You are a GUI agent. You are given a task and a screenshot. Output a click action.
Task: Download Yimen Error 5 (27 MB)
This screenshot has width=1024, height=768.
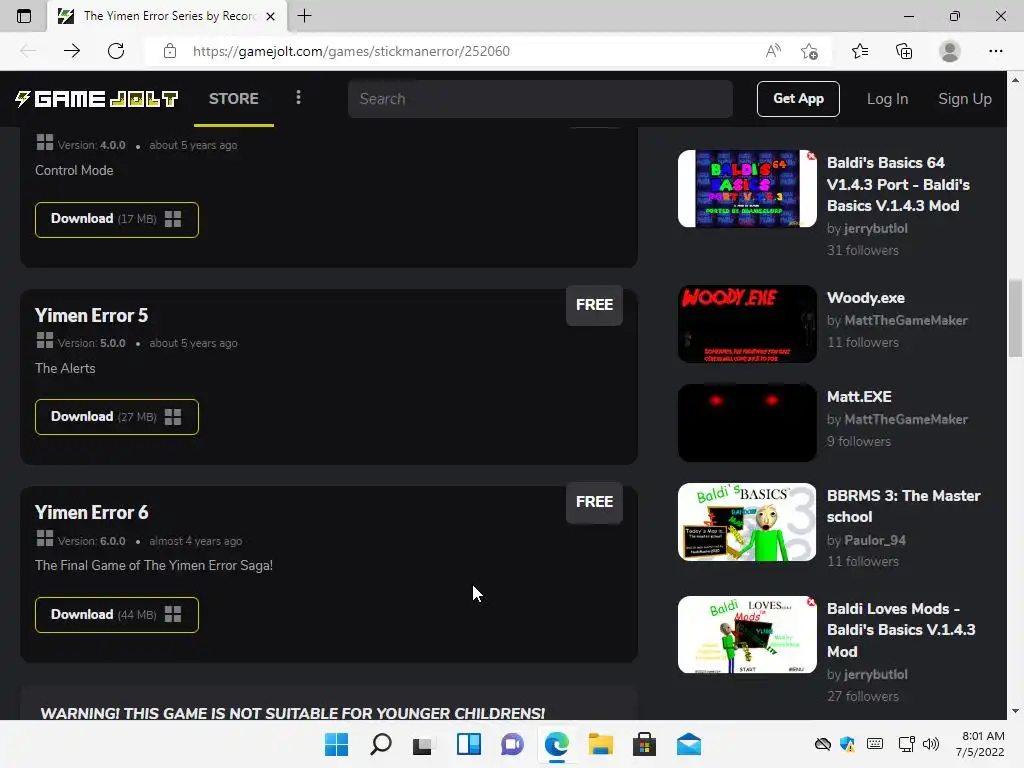pyautogui.click(x=117, y=417)
